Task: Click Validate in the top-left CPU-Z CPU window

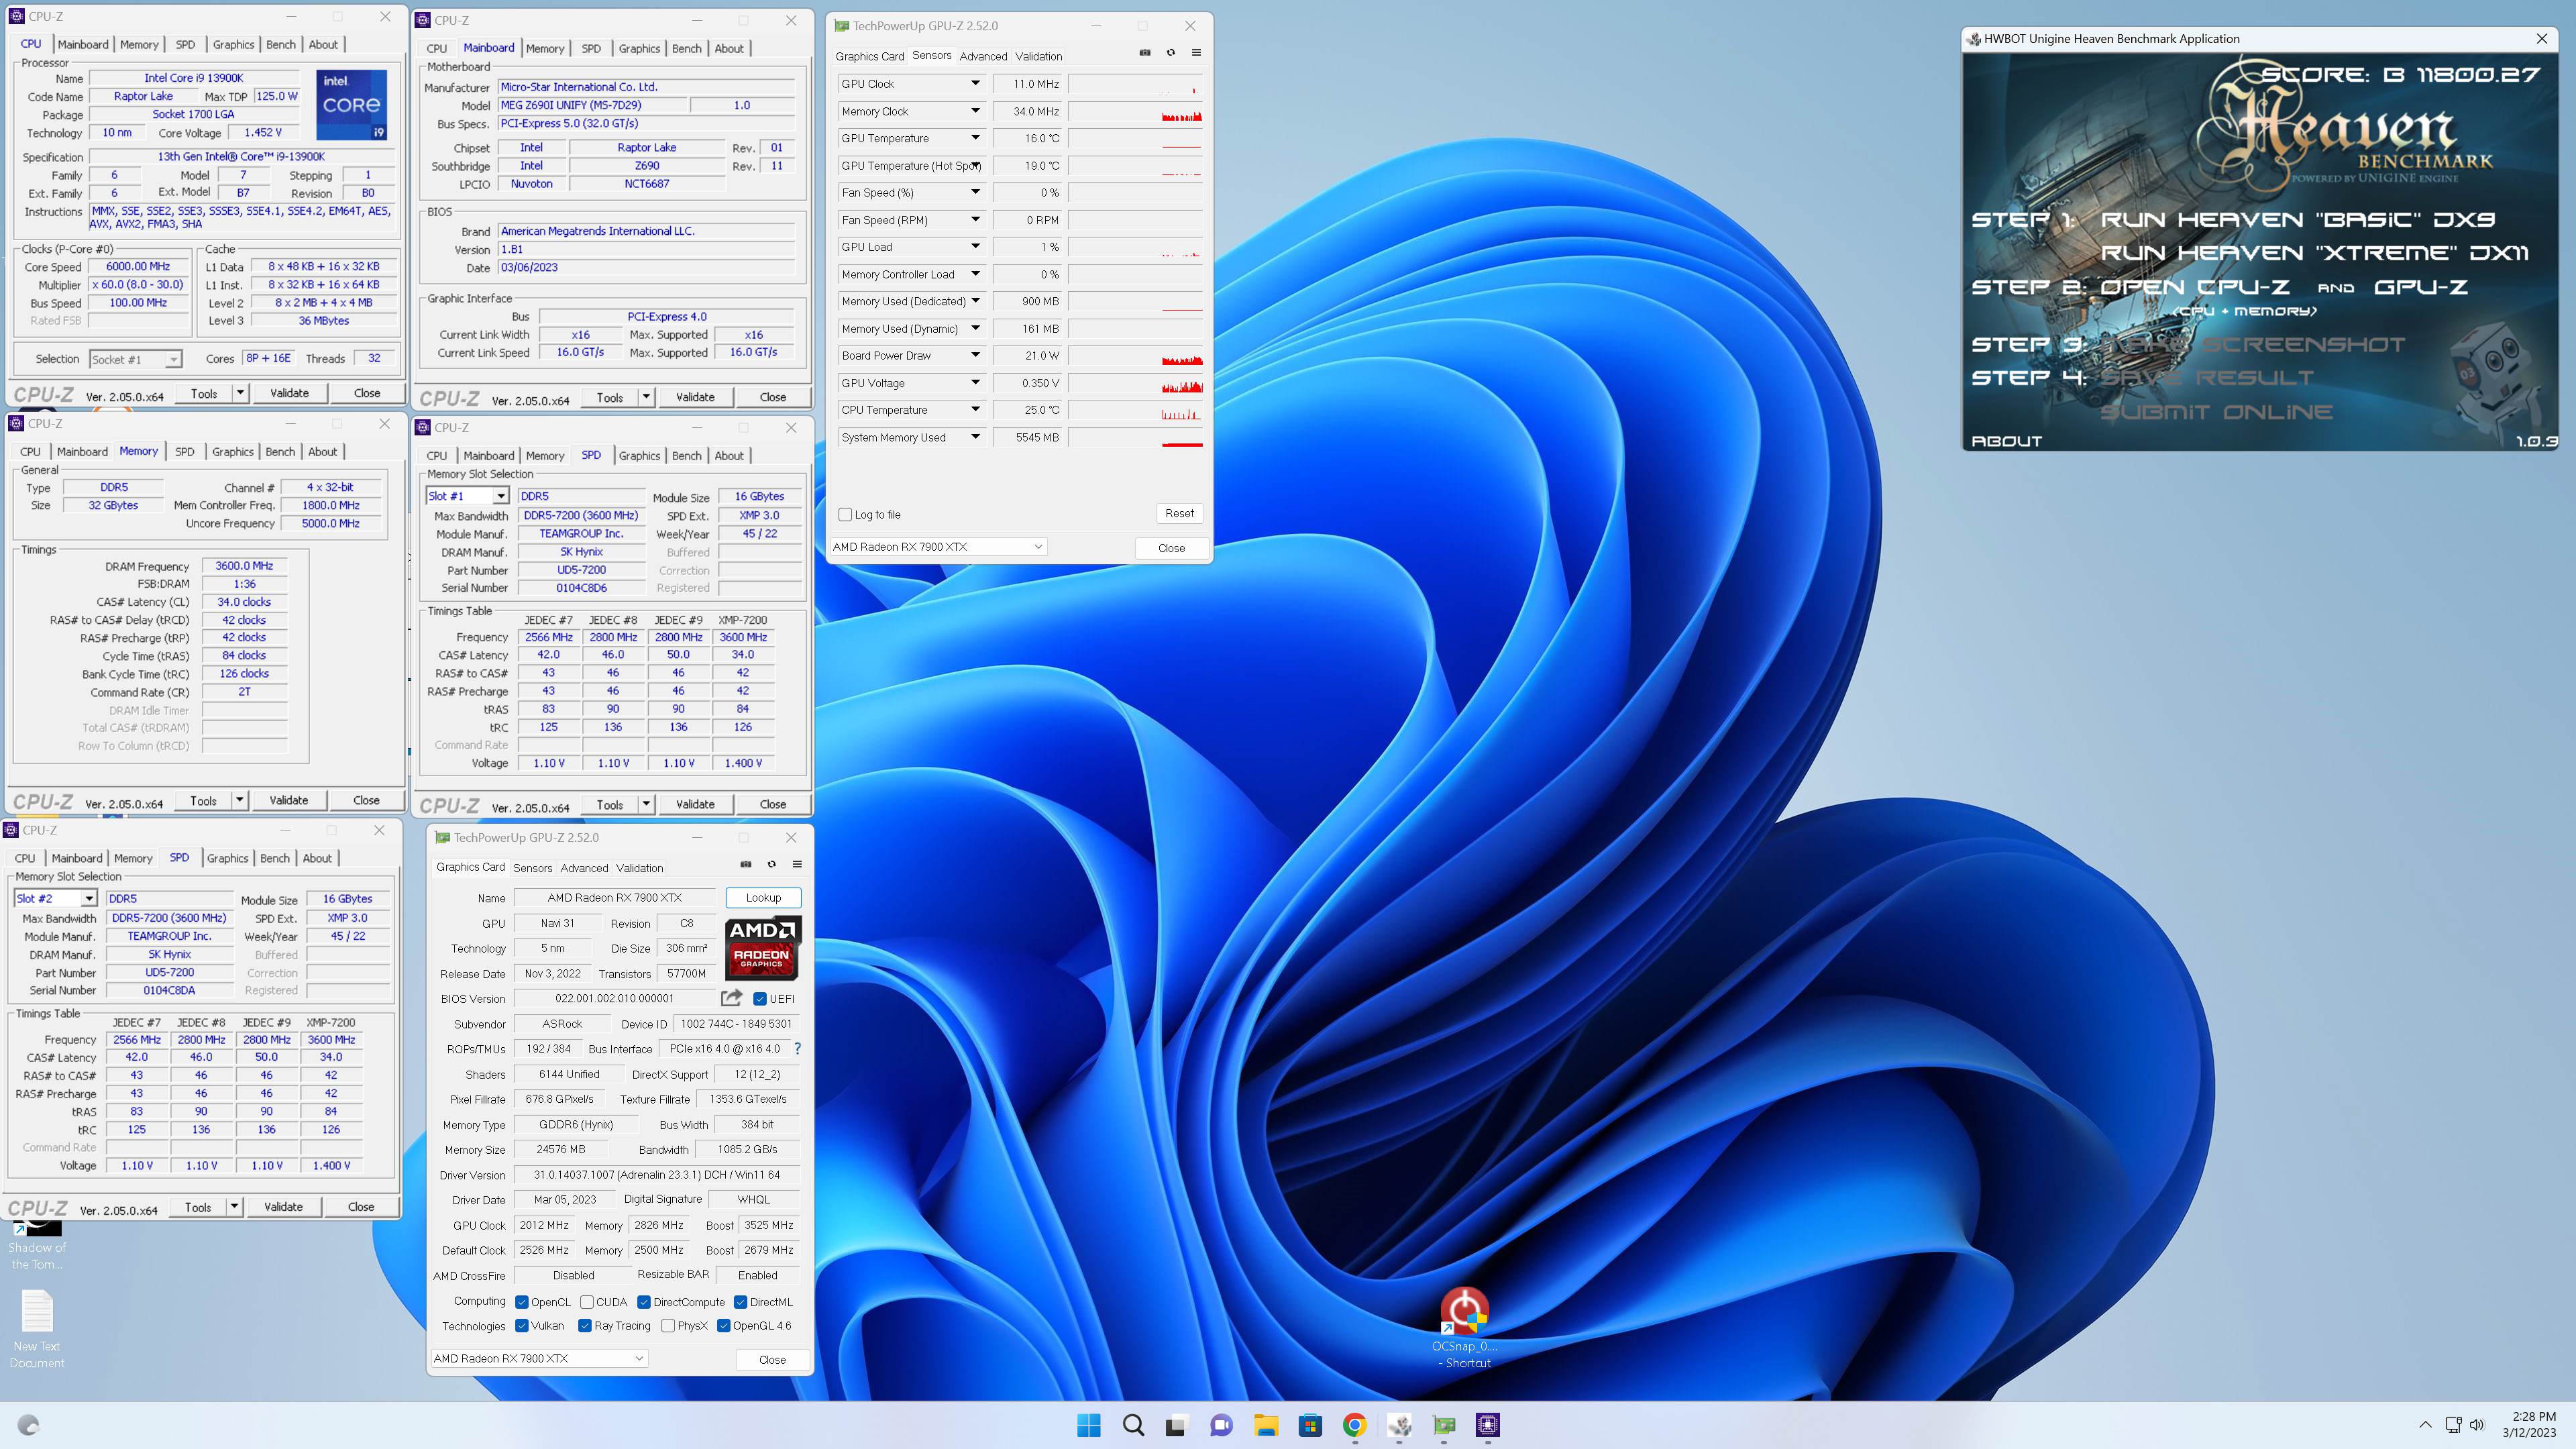Action: tap(289, 393)
